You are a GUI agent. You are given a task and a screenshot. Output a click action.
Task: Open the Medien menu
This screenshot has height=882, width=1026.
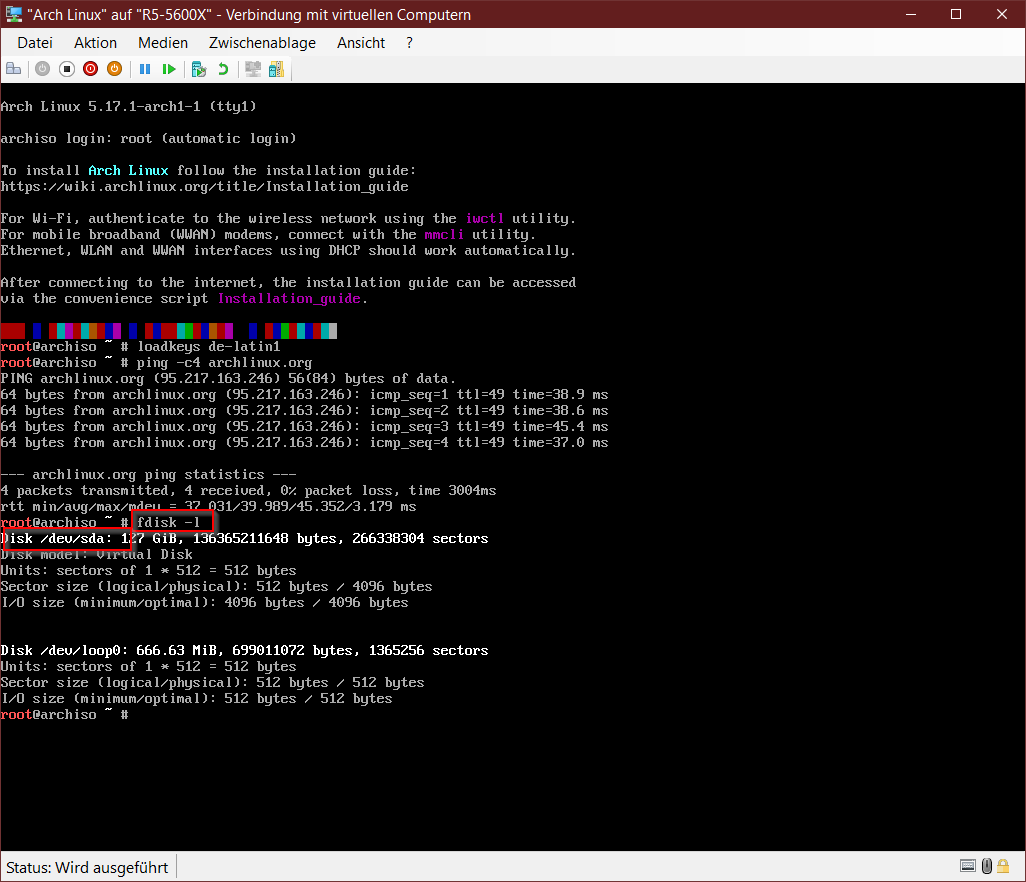point(163,43)
